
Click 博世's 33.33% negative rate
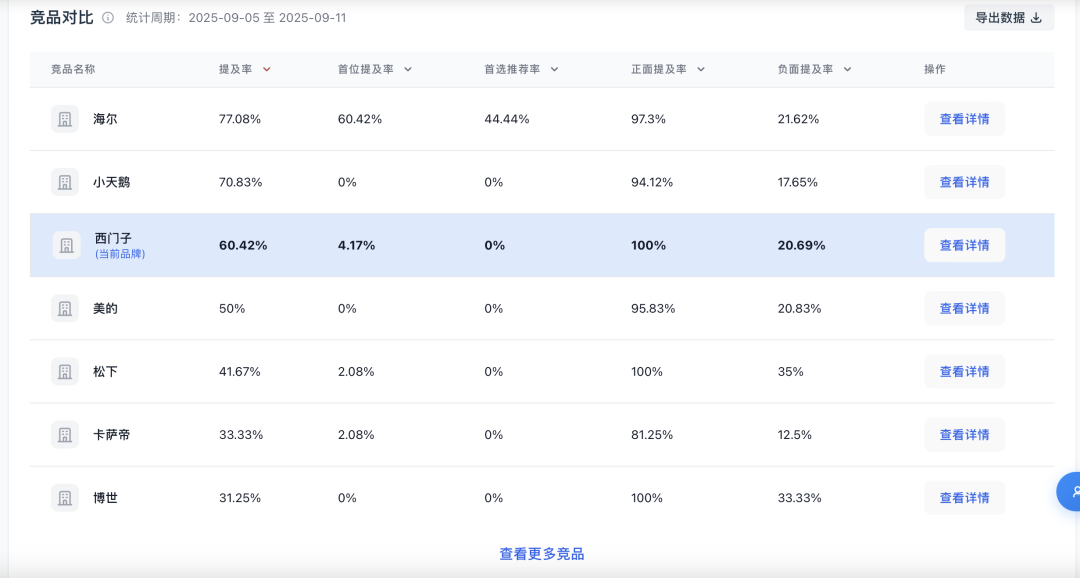(x=799, y=498)
